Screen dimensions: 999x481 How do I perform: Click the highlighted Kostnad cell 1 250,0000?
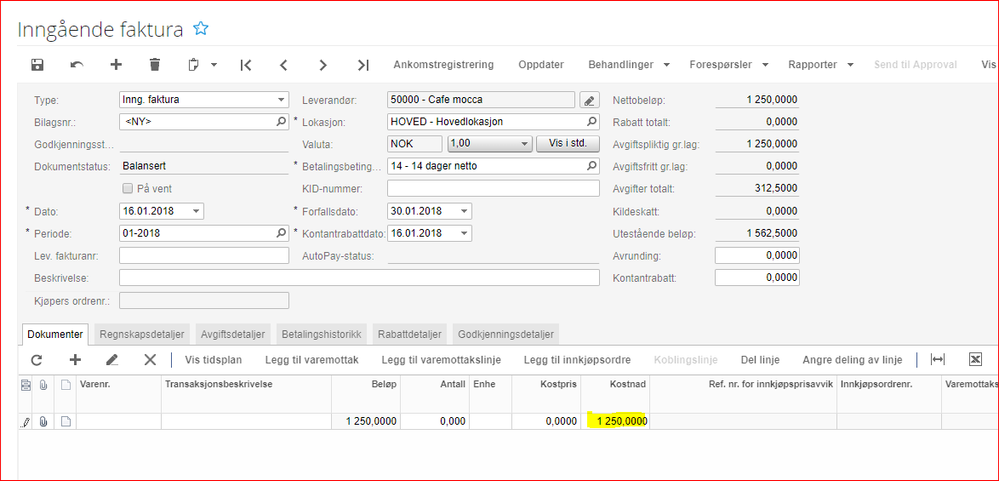[x=615, y=421]
